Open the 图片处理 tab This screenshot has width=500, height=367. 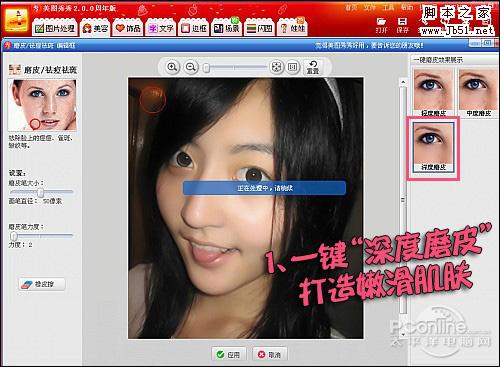55,28
